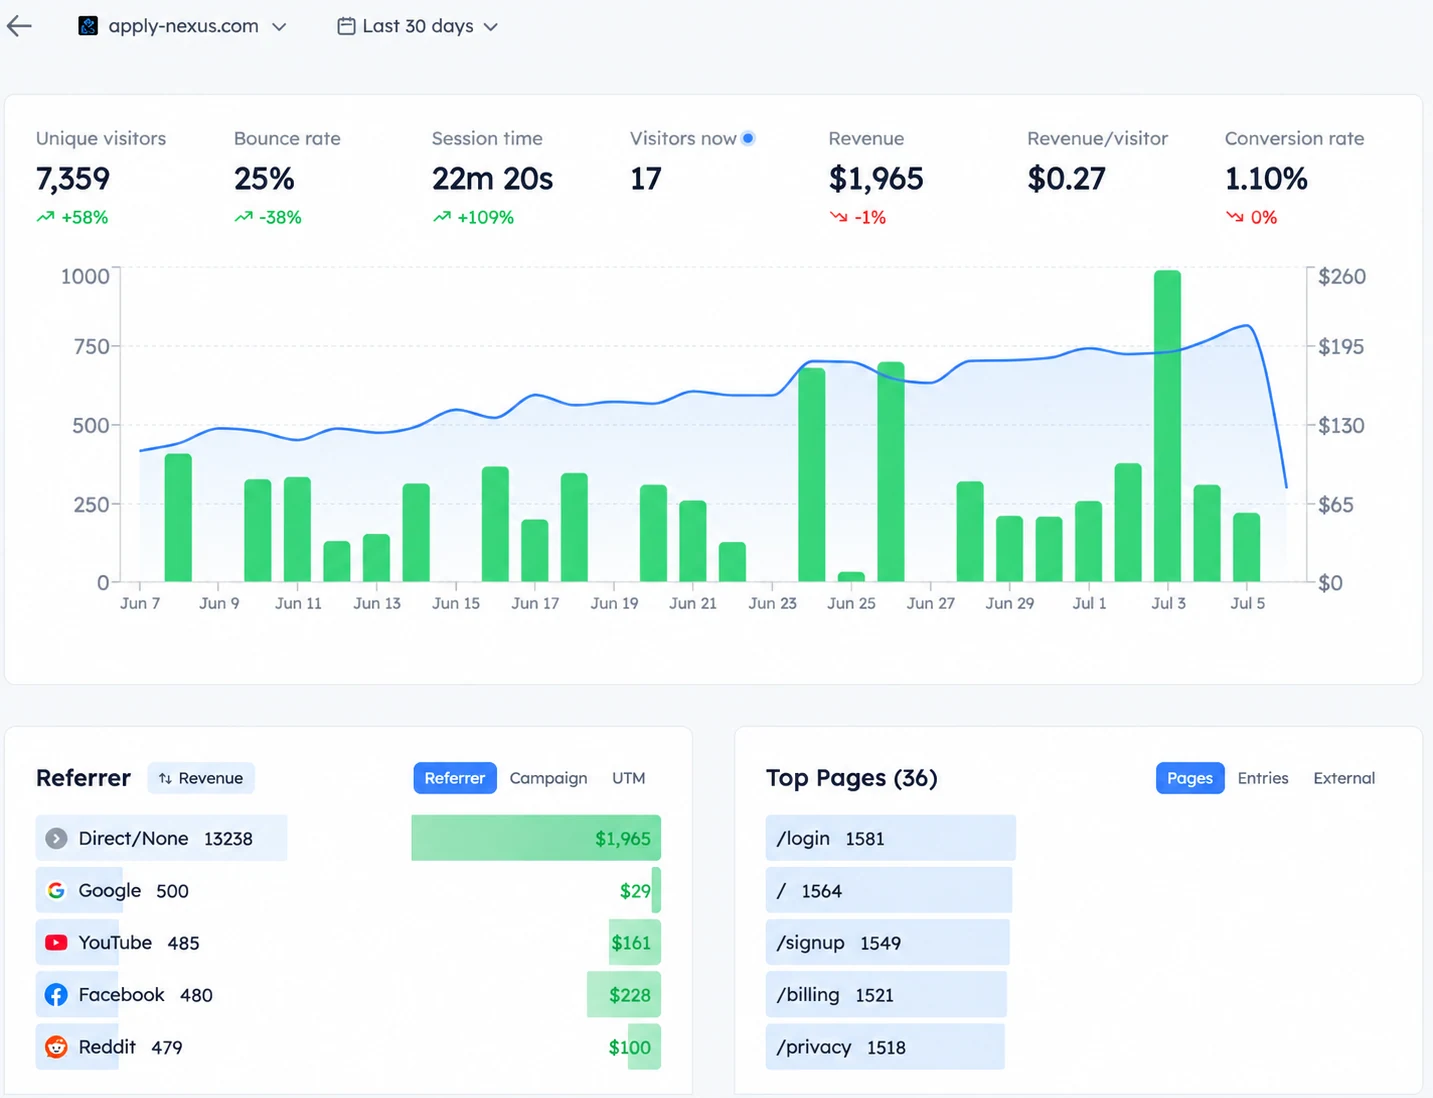The height and width of the screenshot is (1098, 1433).
Task: Select the Referrer tab
Action: click(x=455, y=778)
